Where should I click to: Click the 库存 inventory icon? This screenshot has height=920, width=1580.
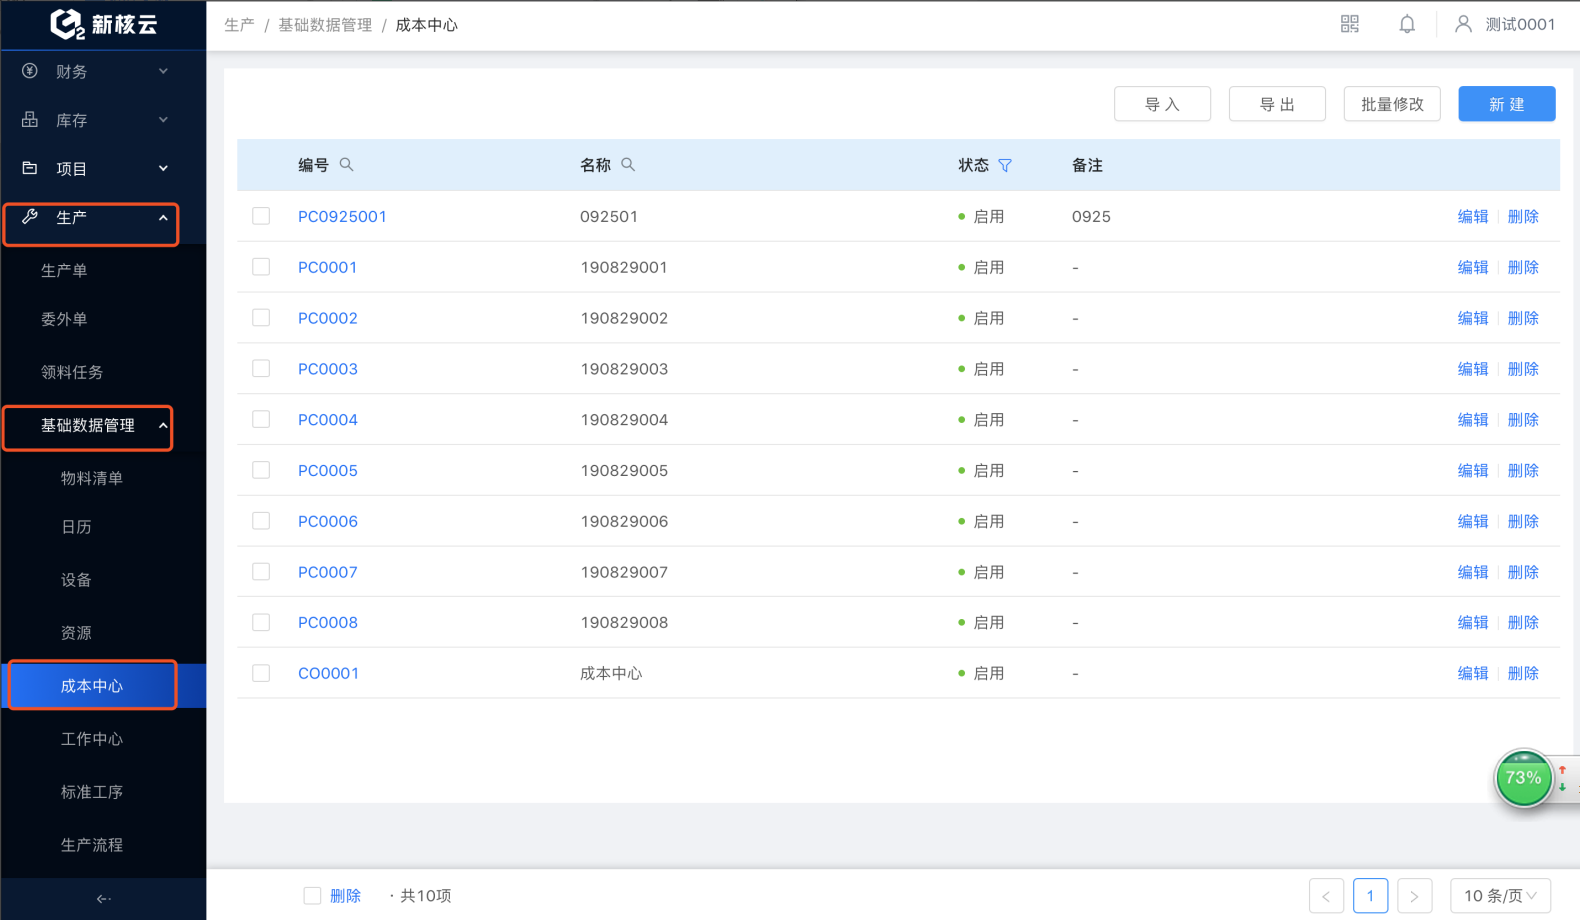click(x=30, y=120)
